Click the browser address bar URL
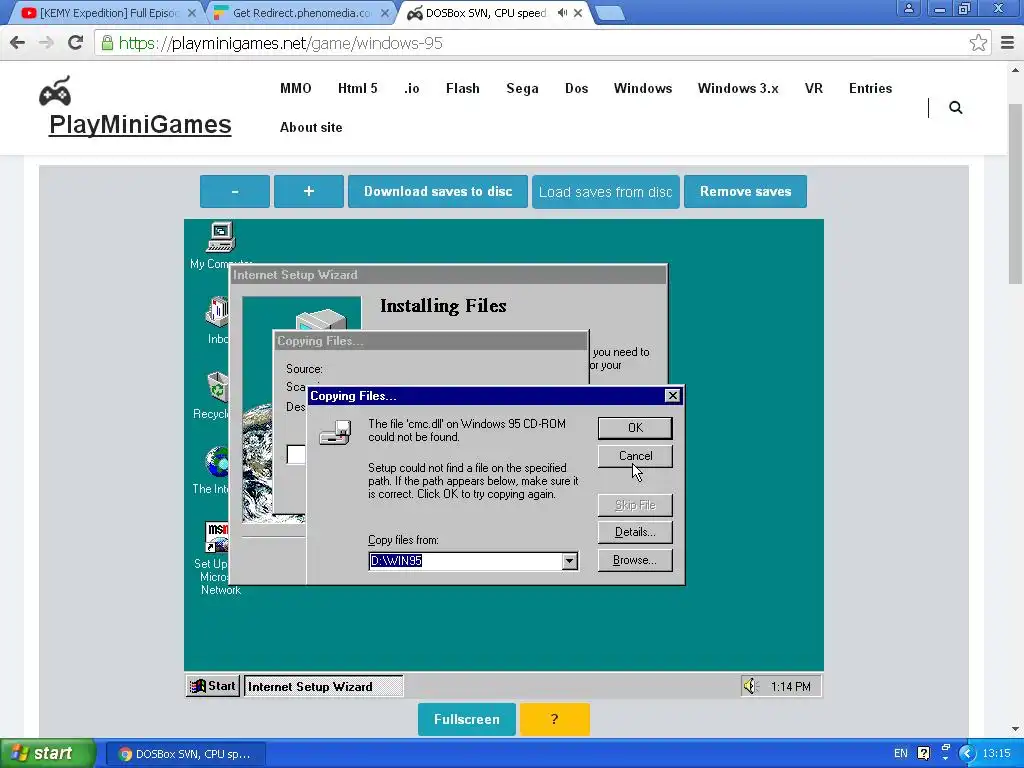The image size is (1024, 768). (281, 43)
